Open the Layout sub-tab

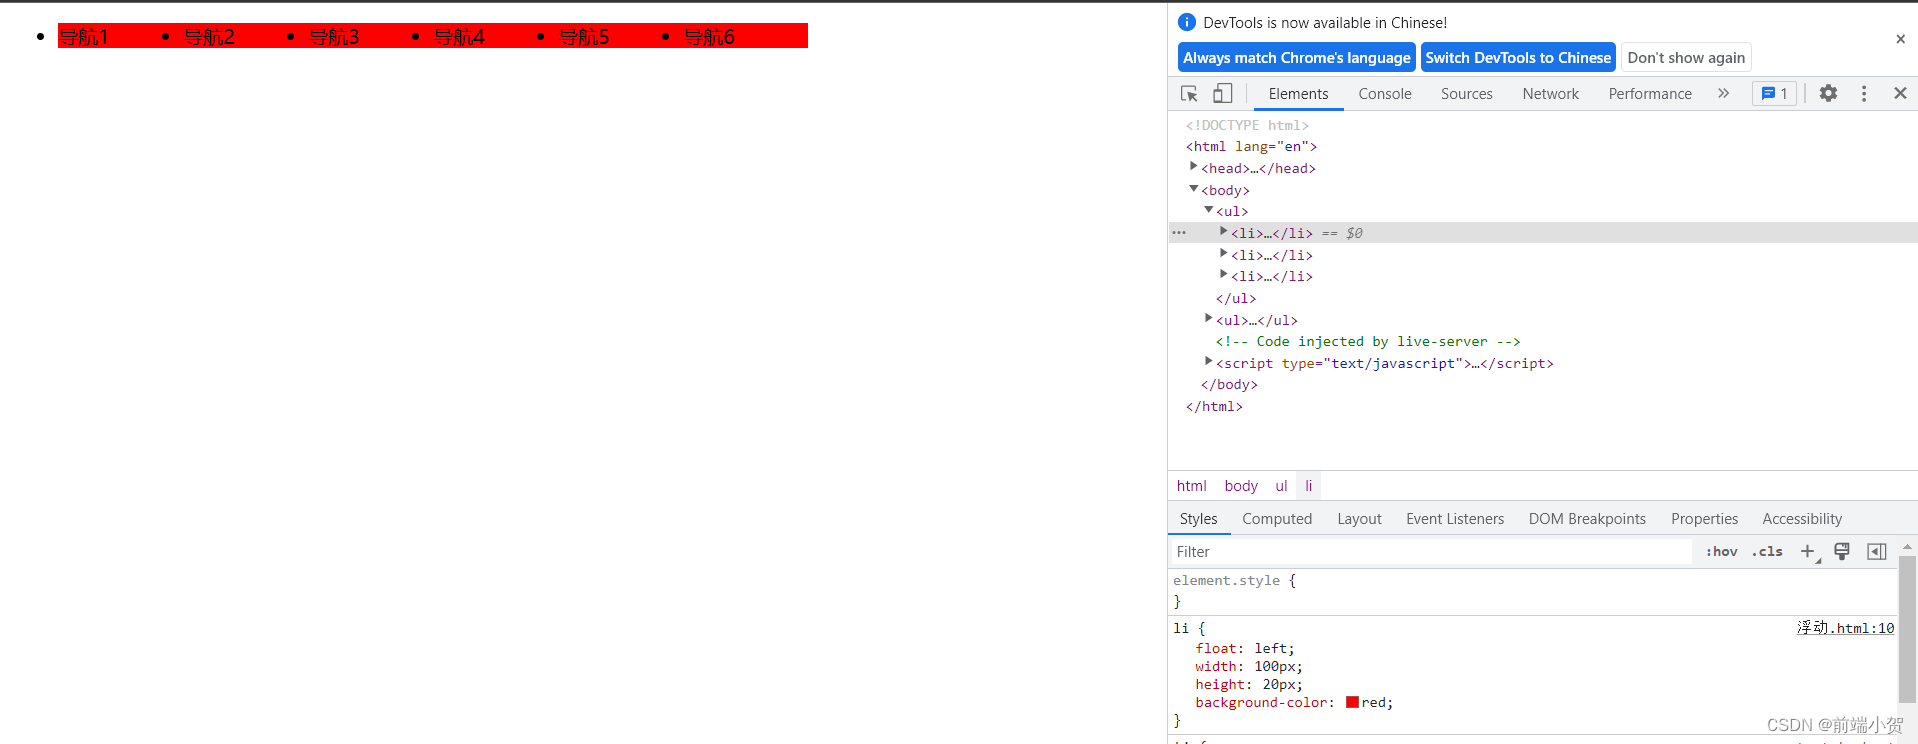tap(1359, 518)
